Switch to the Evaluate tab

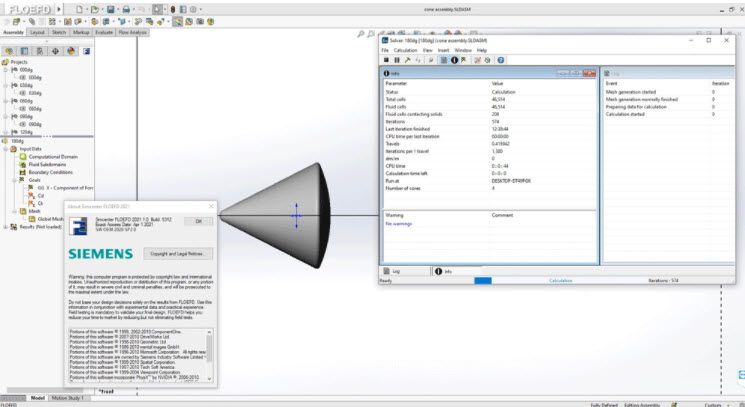click(104, 32)
